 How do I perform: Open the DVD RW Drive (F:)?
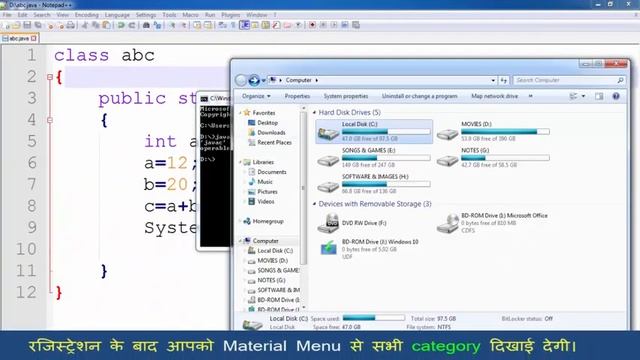(353, 223)
